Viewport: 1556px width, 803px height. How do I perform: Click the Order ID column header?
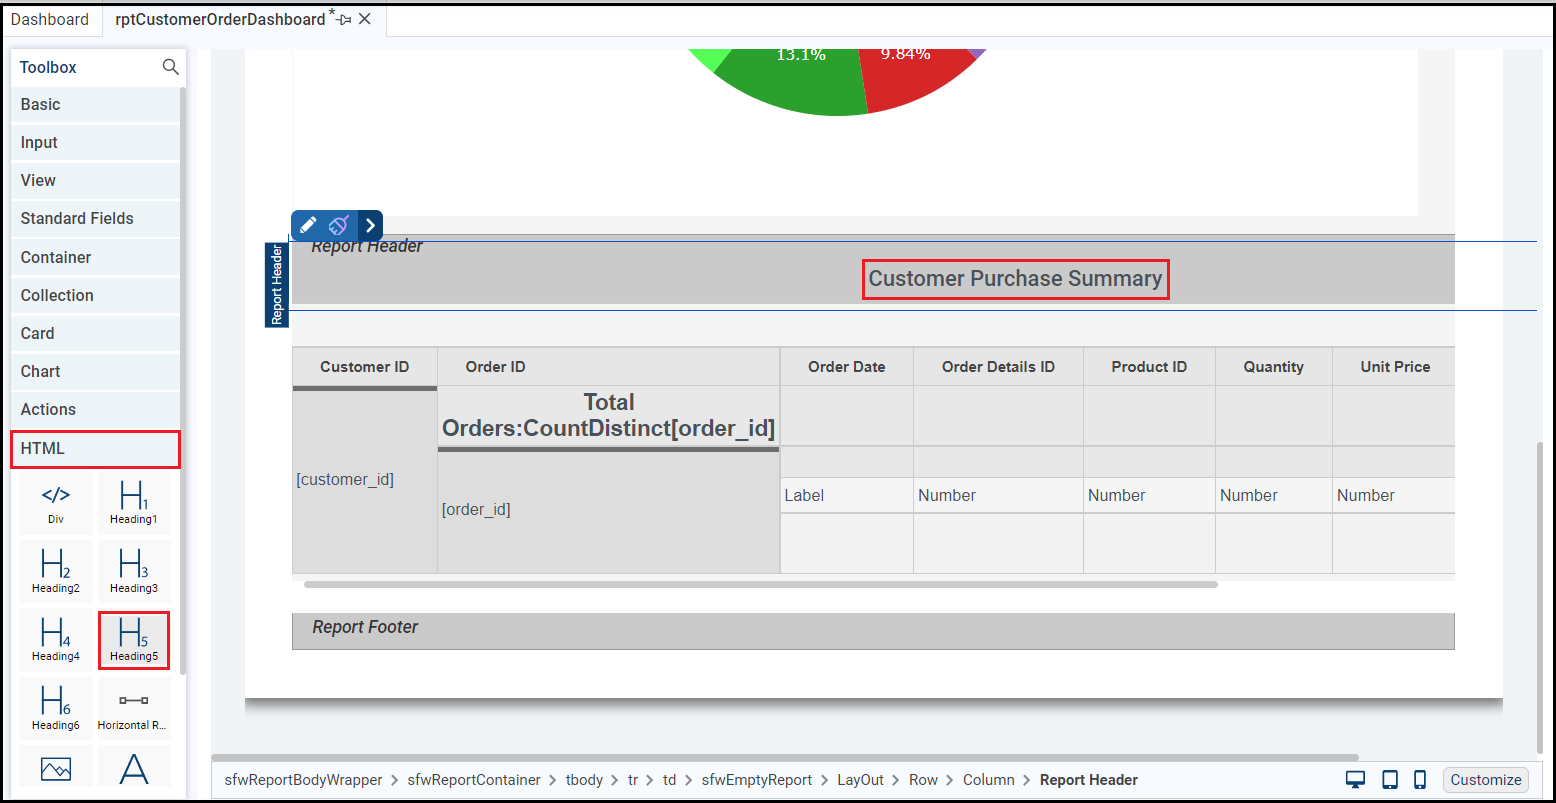(608, 367)
